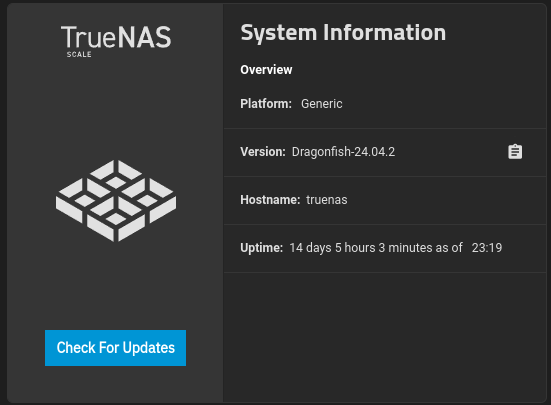The height and width of the screenshot is (405, 551).
Task: Click the TrueNAS logo
Action: [116, 41]
